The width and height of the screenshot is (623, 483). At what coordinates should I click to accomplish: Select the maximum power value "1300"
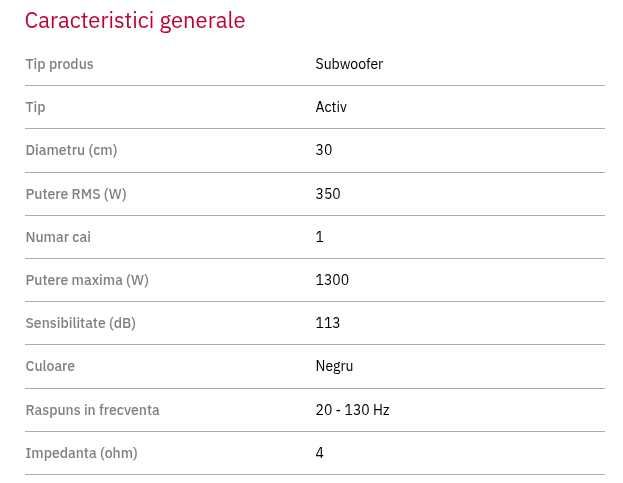[x=332, y=280]
